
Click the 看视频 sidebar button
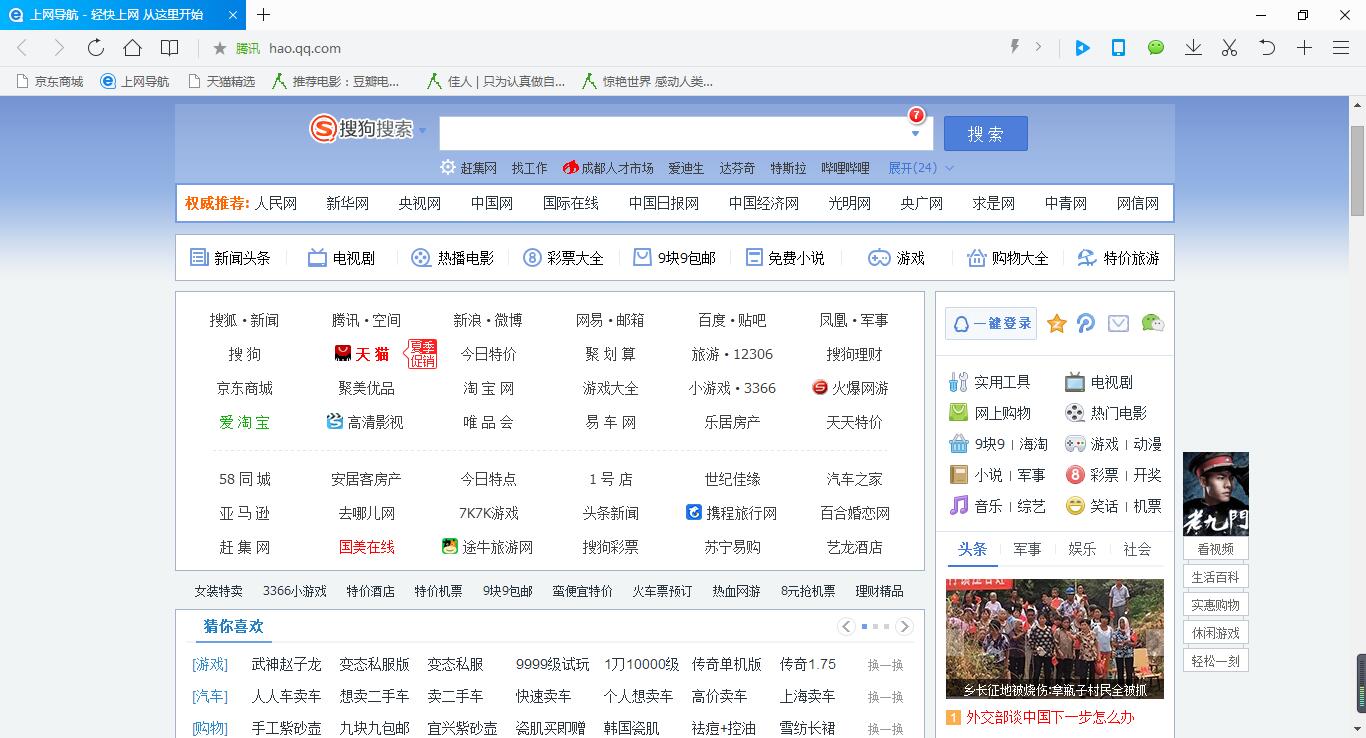pyautogui.click(x=1216, y=549)
